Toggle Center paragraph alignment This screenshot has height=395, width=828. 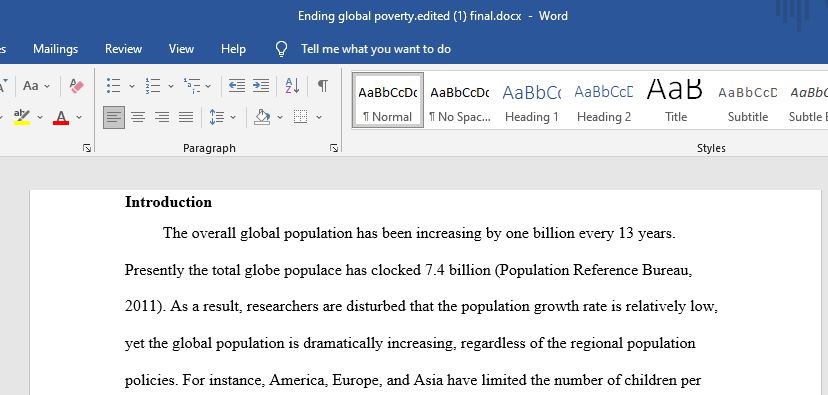click(x=138, y=117)
